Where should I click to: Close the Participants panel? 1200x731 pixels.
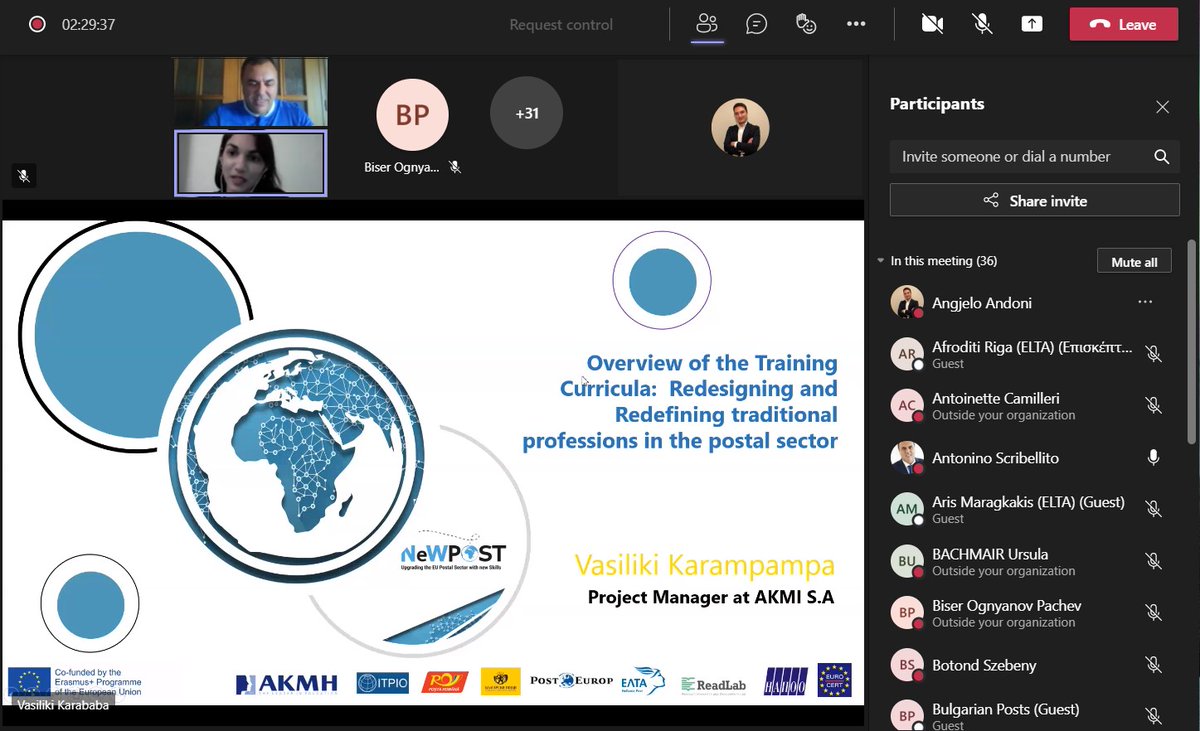1162,107
